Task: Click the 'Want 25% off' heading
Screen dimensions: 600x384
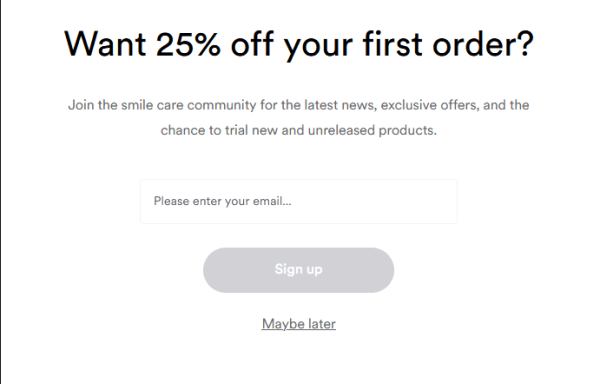Action: click(298, 44)
